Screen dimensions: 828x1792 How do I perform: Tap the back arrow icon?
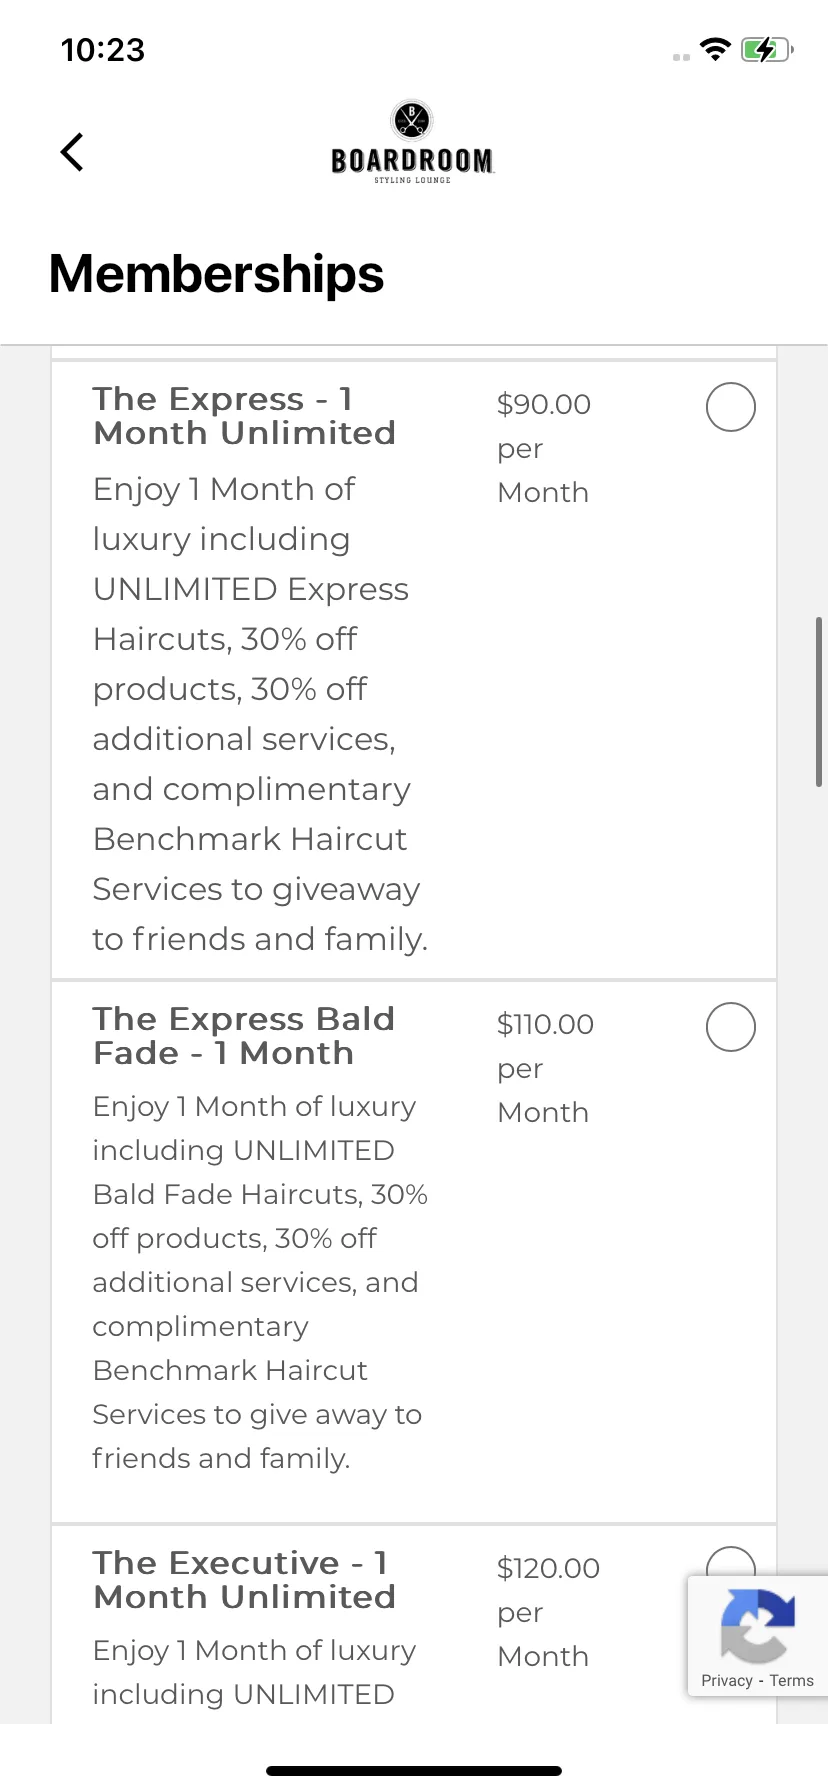(72, 152)
